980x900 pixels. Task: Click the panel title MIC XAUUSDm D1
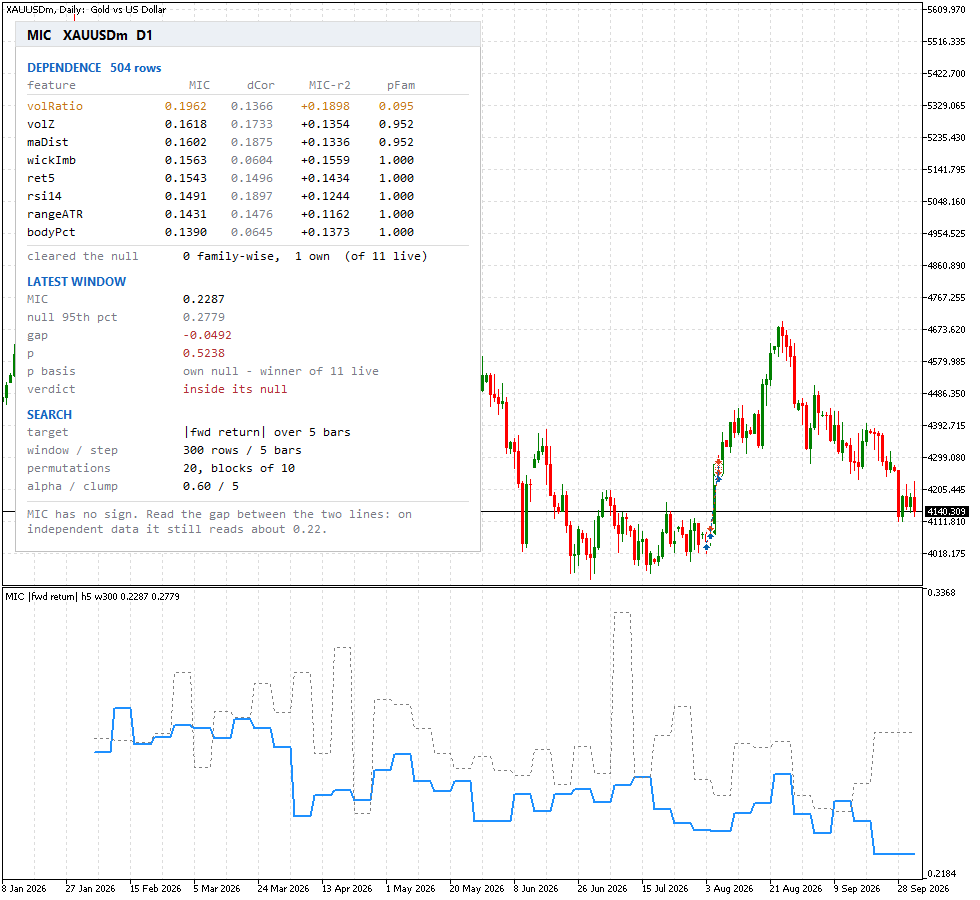tap(89, 35)
